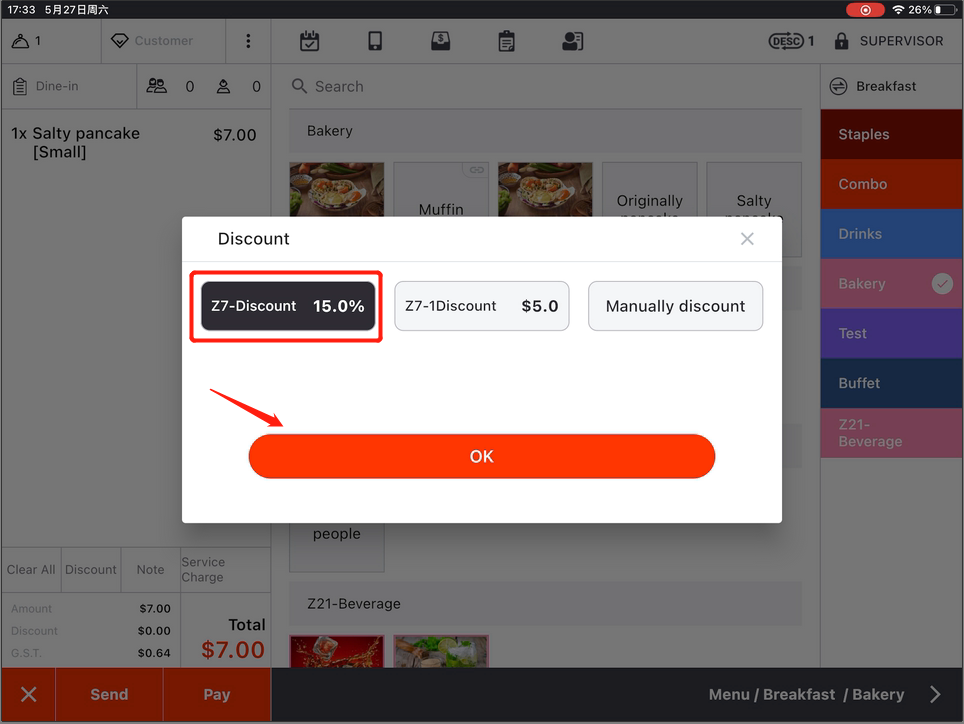Switch to the Staples category

[x=891, y=134]
